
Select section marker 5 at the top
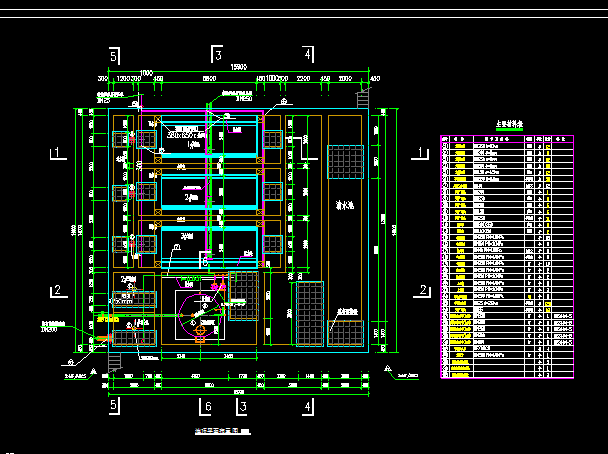(x=114, y=56)
